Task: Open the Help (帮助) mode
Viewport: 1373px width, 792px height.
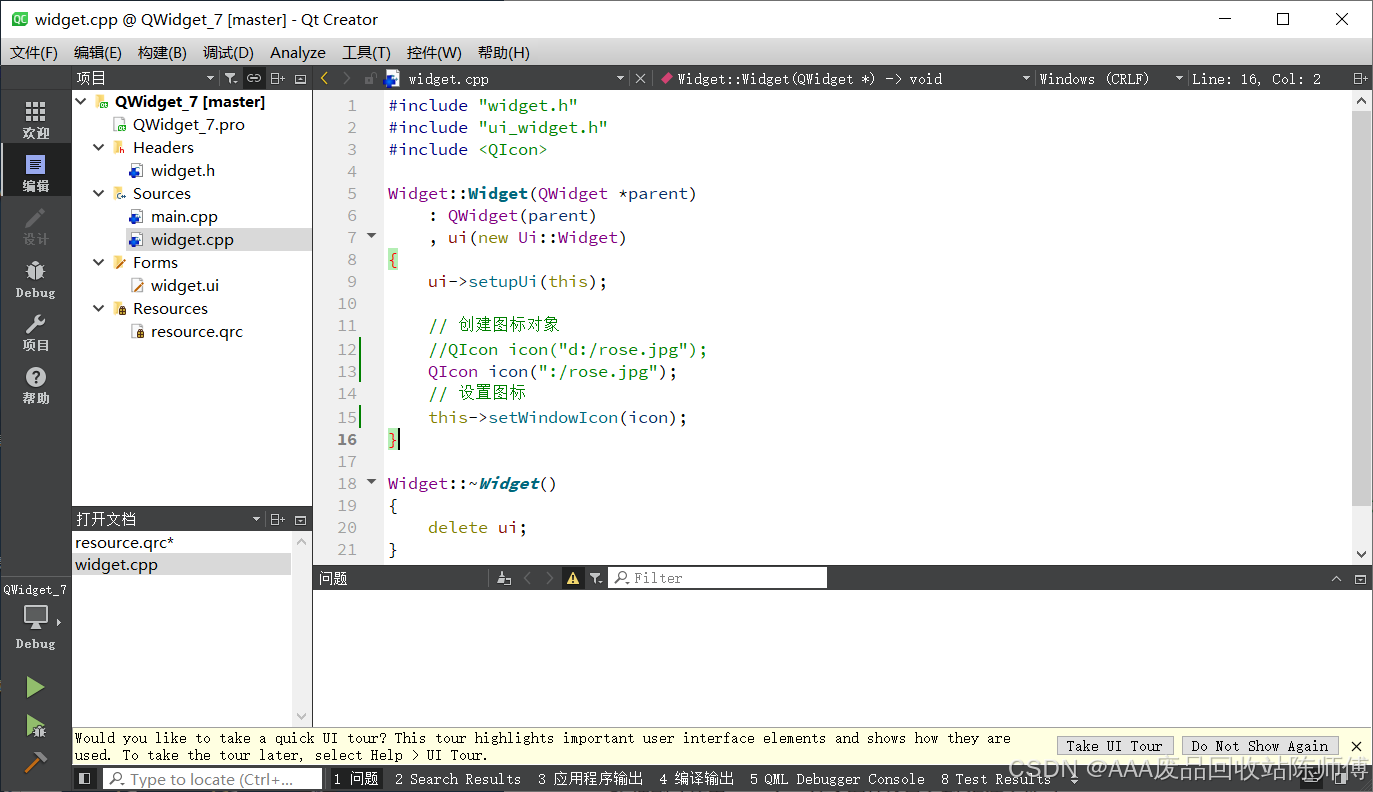Action: [35, 385]
